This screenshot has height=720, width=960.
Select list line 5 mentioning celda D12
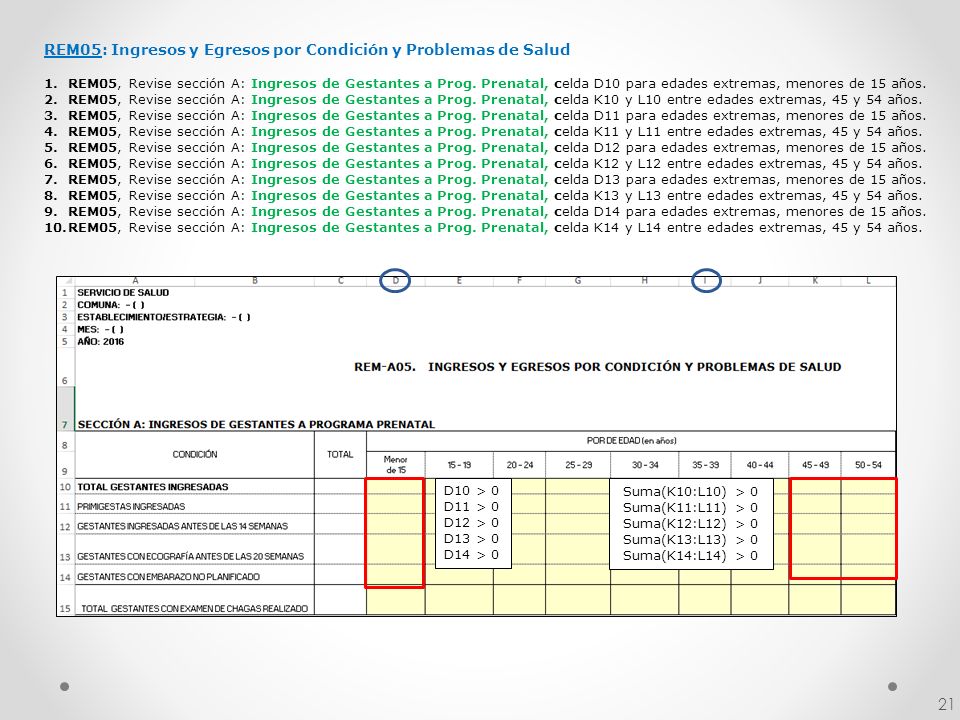pyautogui.click(x=485, y=148)
